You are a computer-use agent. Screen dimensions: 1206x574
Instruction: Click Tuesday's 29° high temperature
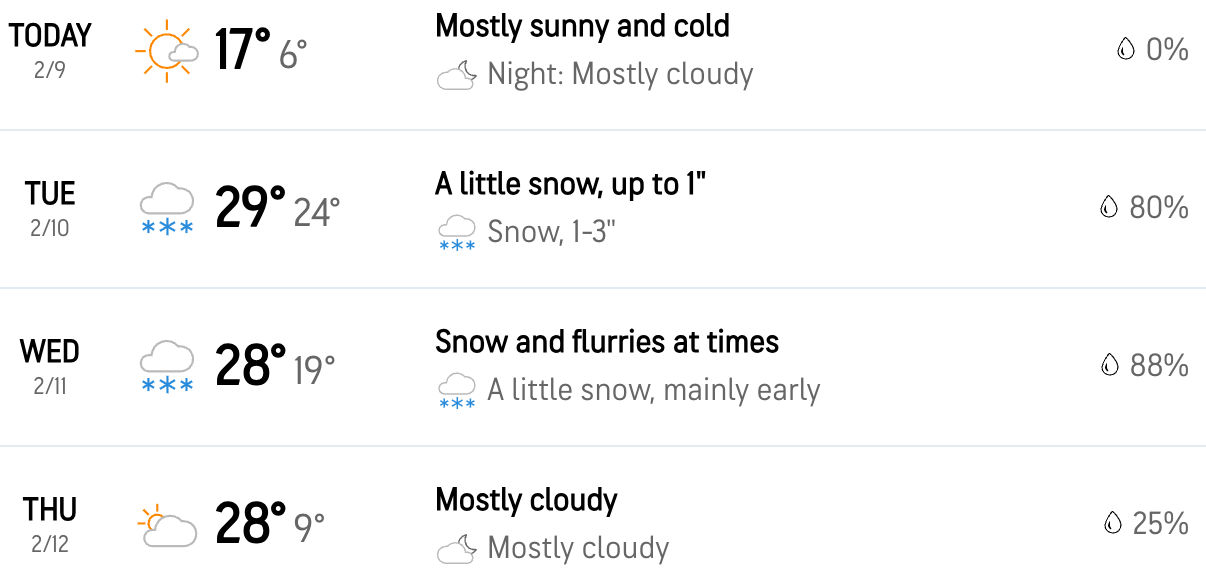(250, 208)
